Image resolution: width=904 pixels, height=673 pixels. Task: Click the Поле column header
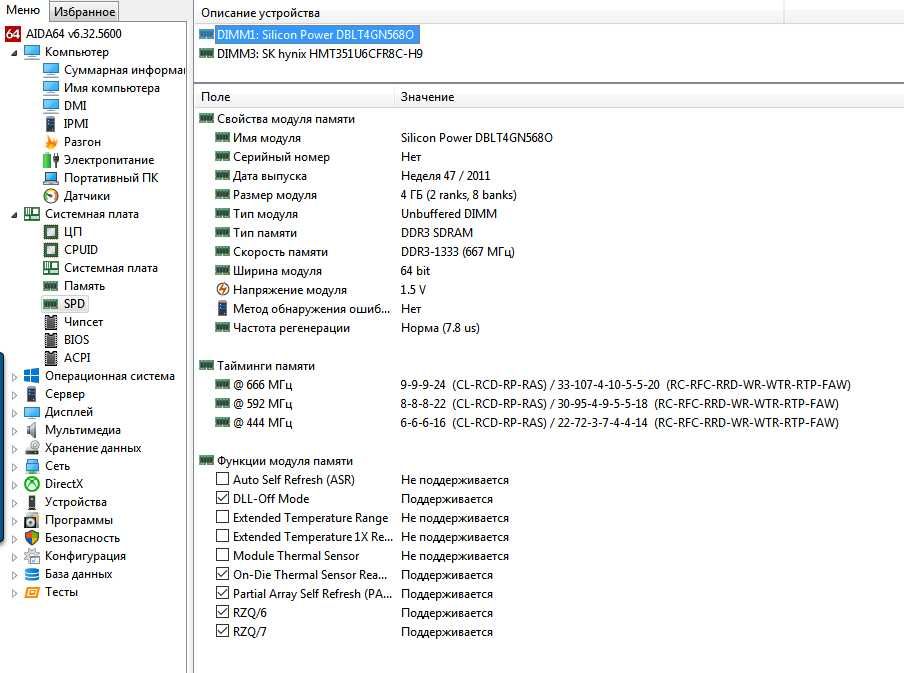[294, 97]
